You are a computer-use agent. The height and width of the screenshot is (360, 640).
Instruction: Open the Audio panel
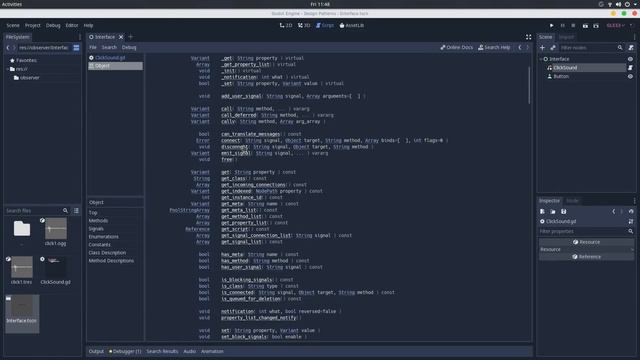click(x=189, y=351)
